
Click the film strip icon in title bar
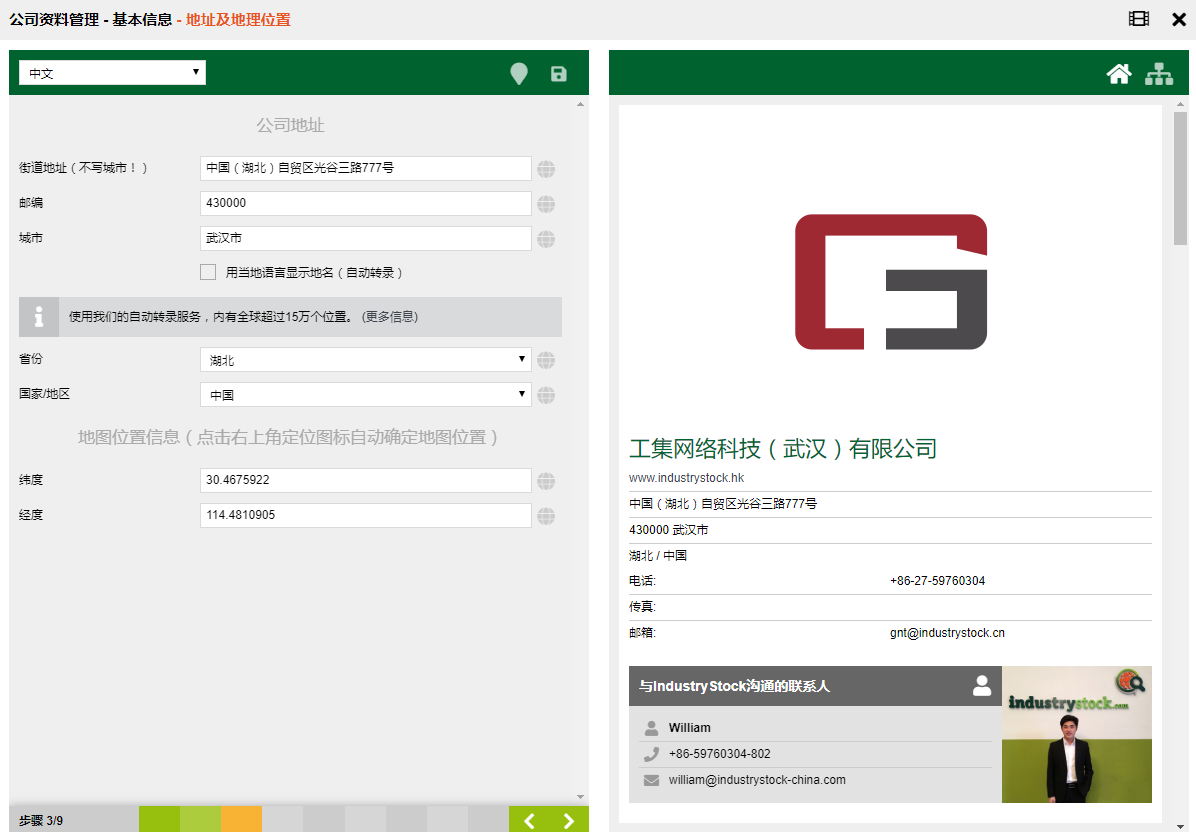click(1138, 19)
